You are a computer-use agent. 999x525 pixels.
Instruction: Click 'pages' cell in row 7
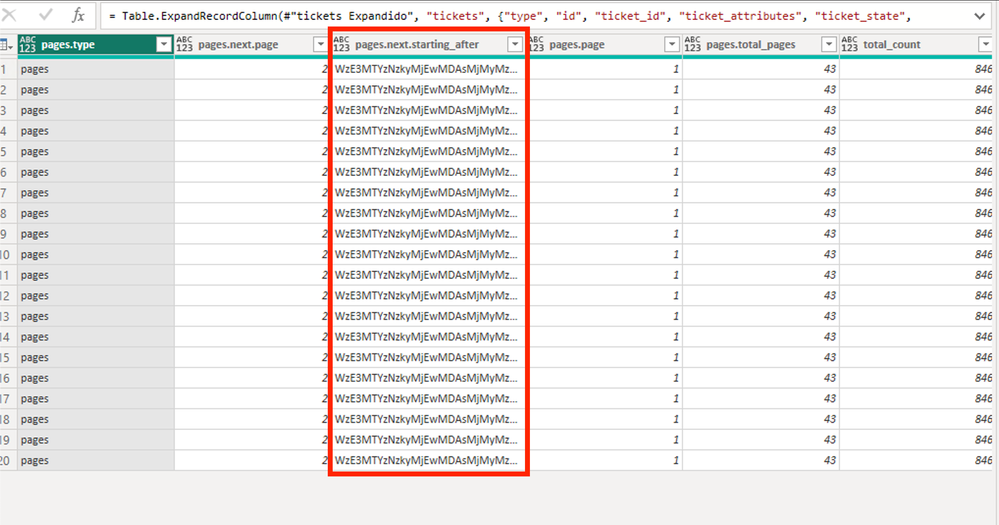[x=96, y=192]
